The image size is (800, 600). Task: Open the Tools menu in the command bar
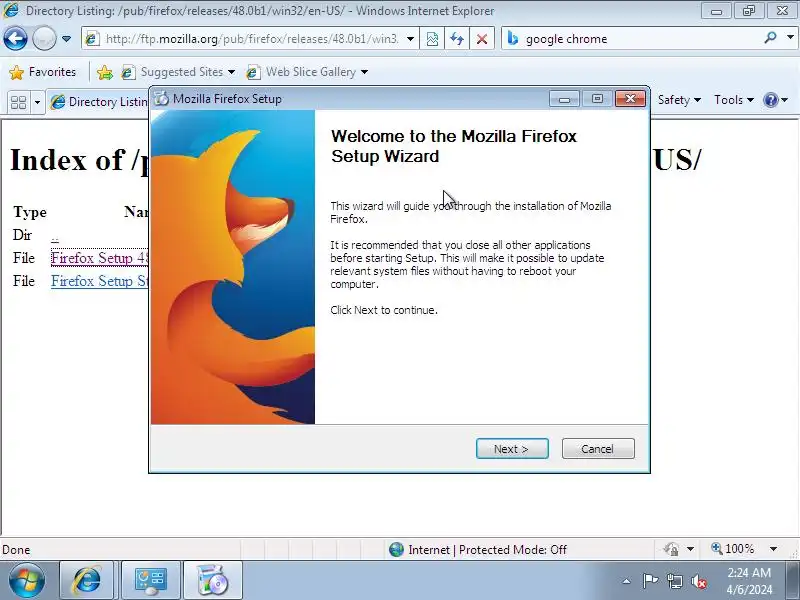coord(734,100)
